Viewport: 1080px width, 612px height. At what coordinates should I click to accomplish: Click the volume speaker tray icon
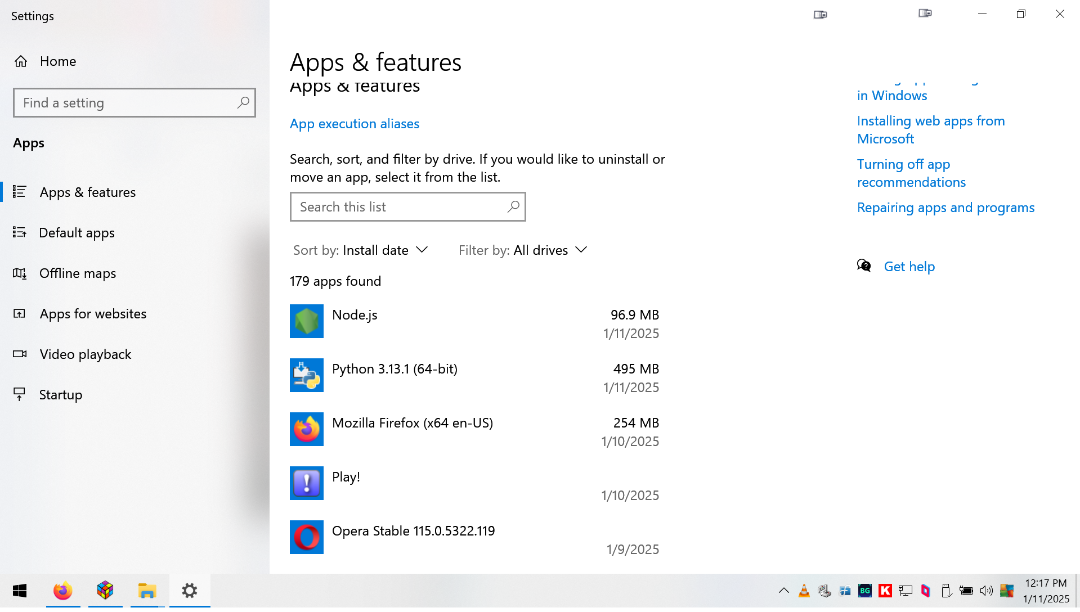pos(986,591)
